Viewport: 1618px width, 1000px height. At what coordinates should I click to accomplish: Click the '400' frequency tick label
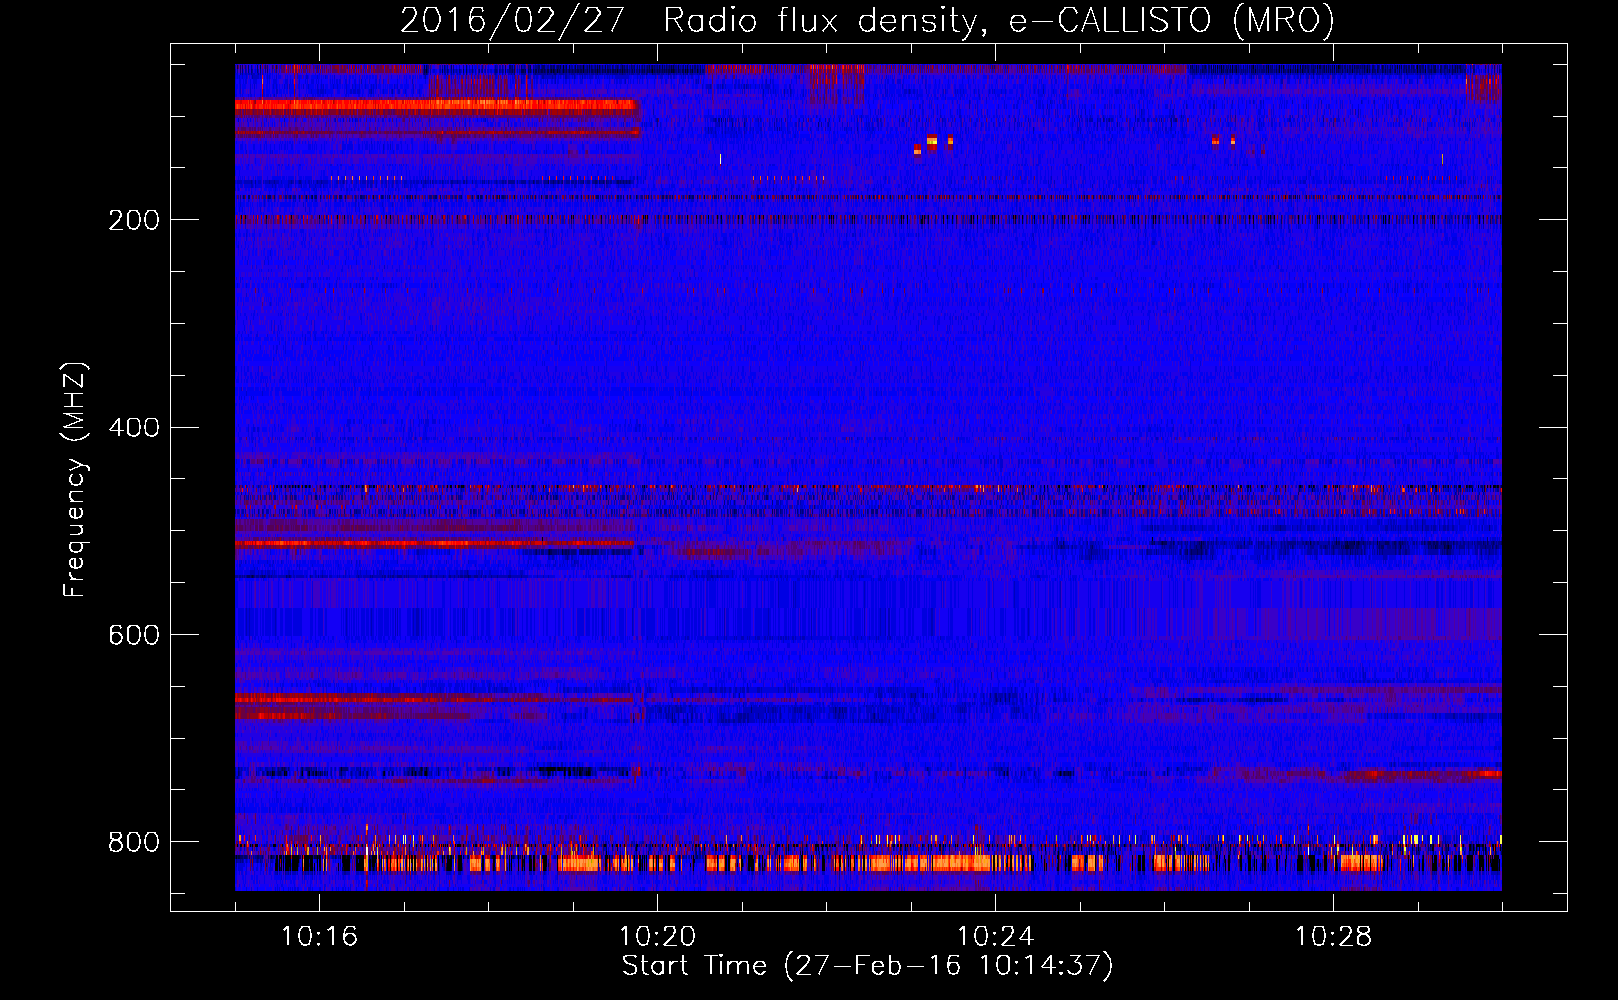click(x=134, y=428)
